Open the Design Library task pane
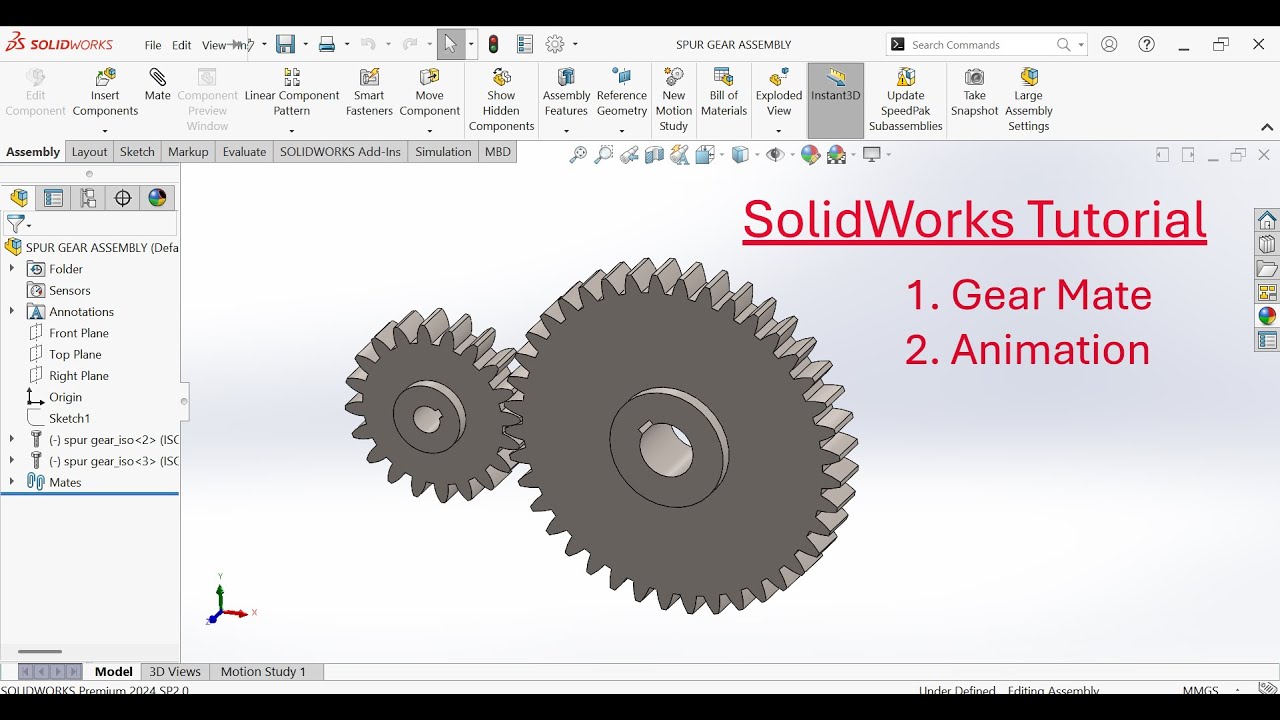The image size is (1280, 720). [x=1267, y=244]
